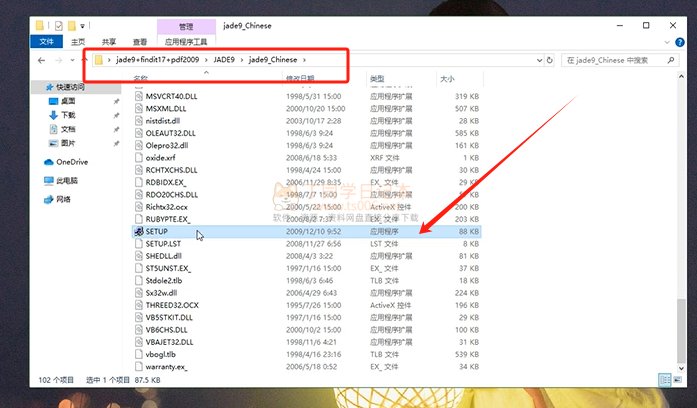Image resolution: width=697 pixels, height=408 pixels.
Task: Select the VB6CHS.DLL file name
Action: pyautogui.click(x=166, y=330)
